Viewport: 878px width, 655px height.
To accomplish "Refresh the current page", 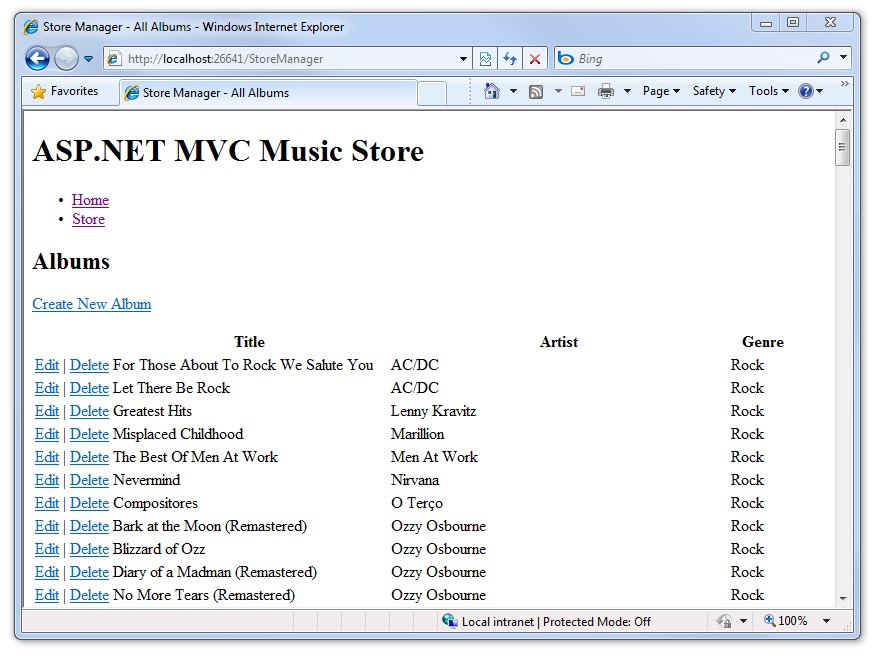I will point(510,58).
